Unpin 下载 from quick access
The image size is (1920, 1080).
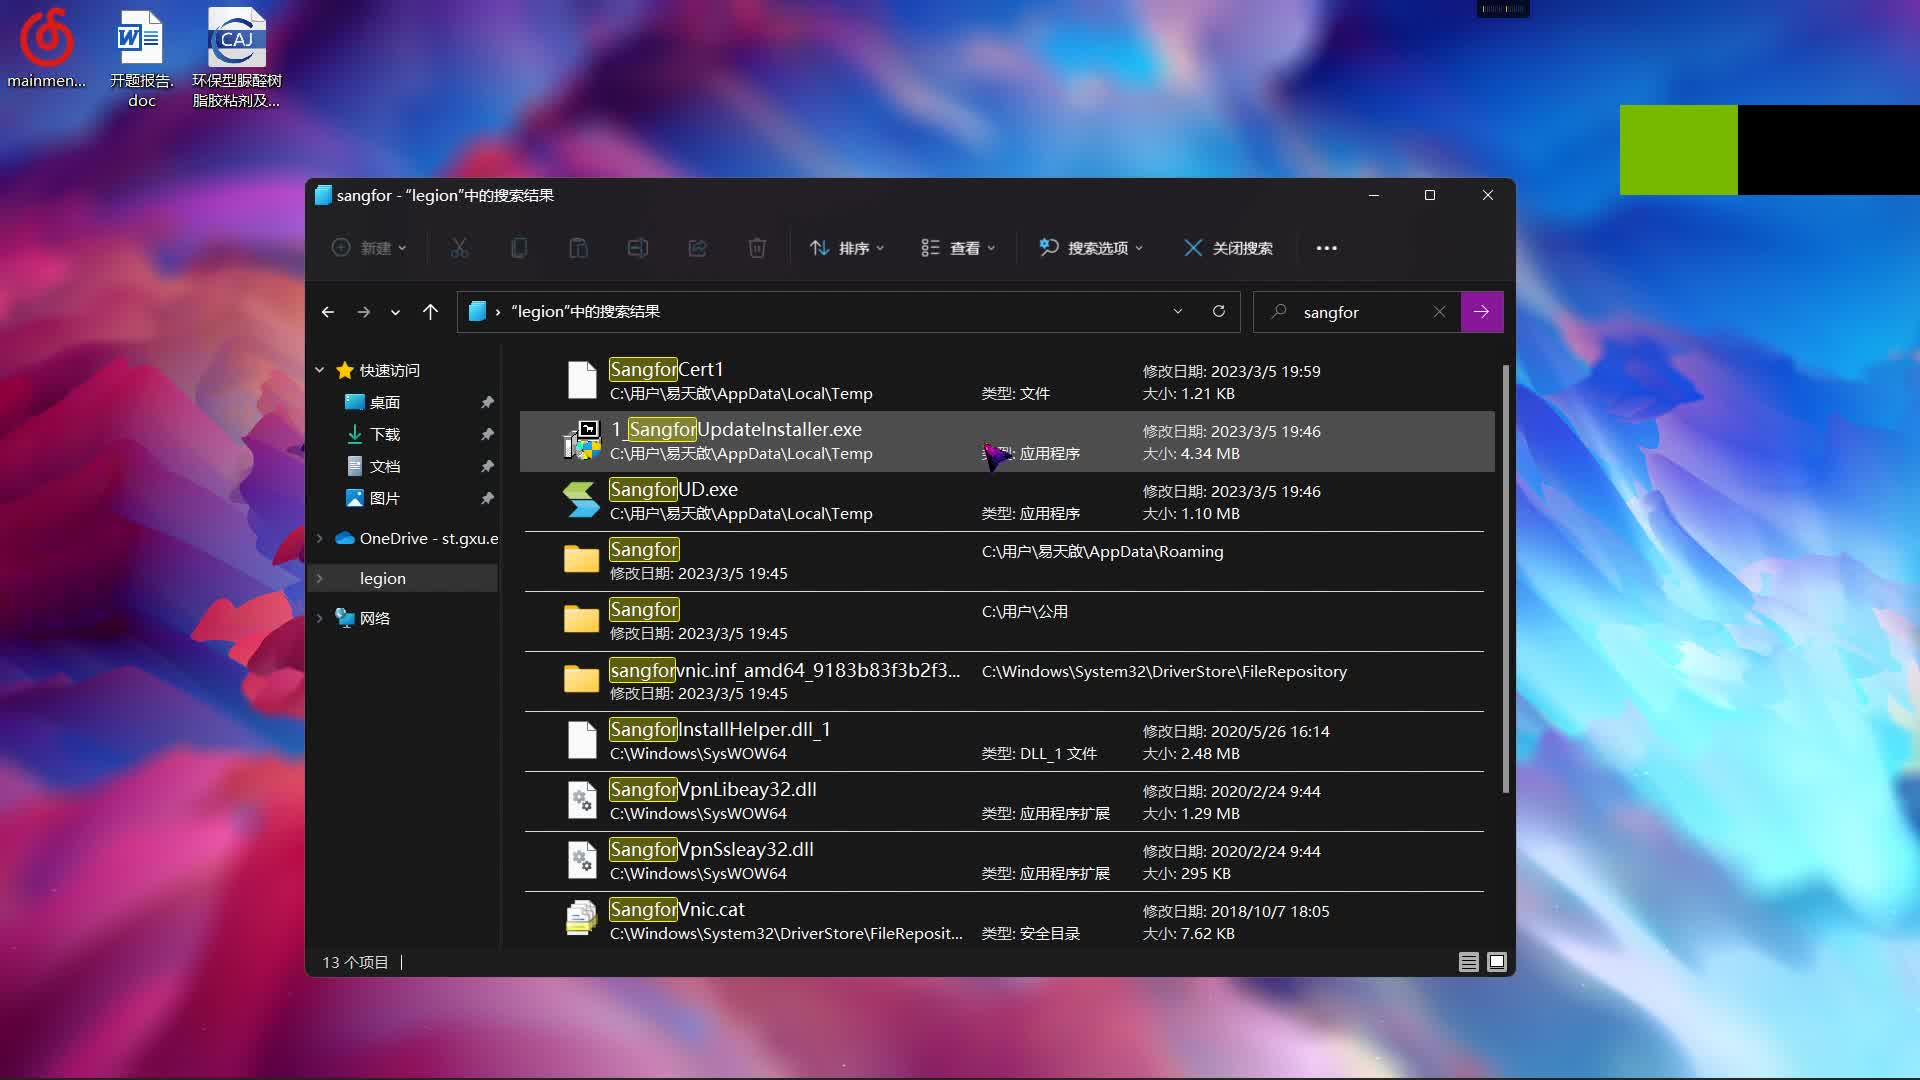coord(488,434)
